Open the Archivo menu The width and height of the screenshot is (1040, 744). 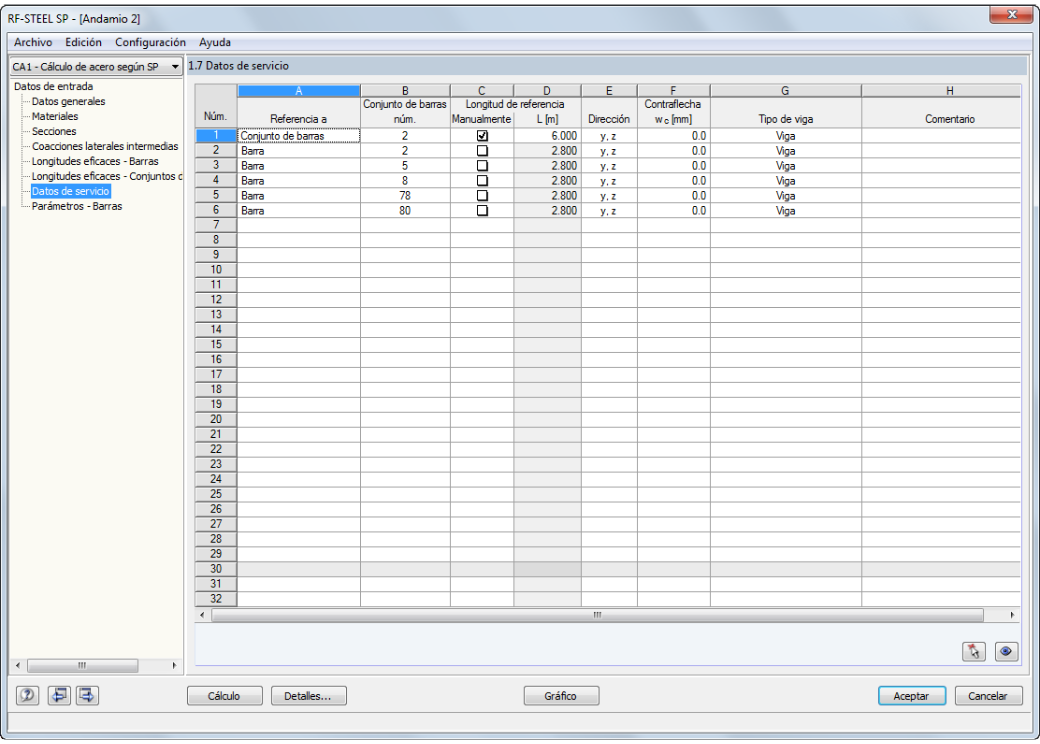click(32, 42)
